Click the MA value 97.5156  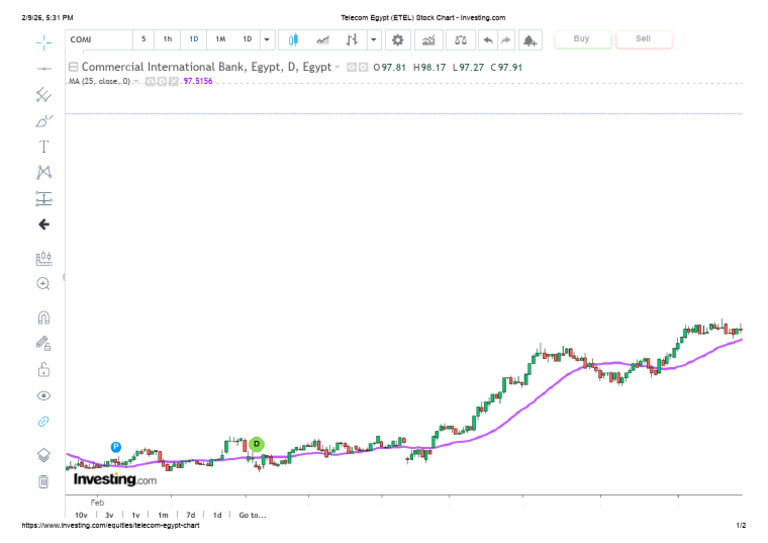(x=198, y=81)
